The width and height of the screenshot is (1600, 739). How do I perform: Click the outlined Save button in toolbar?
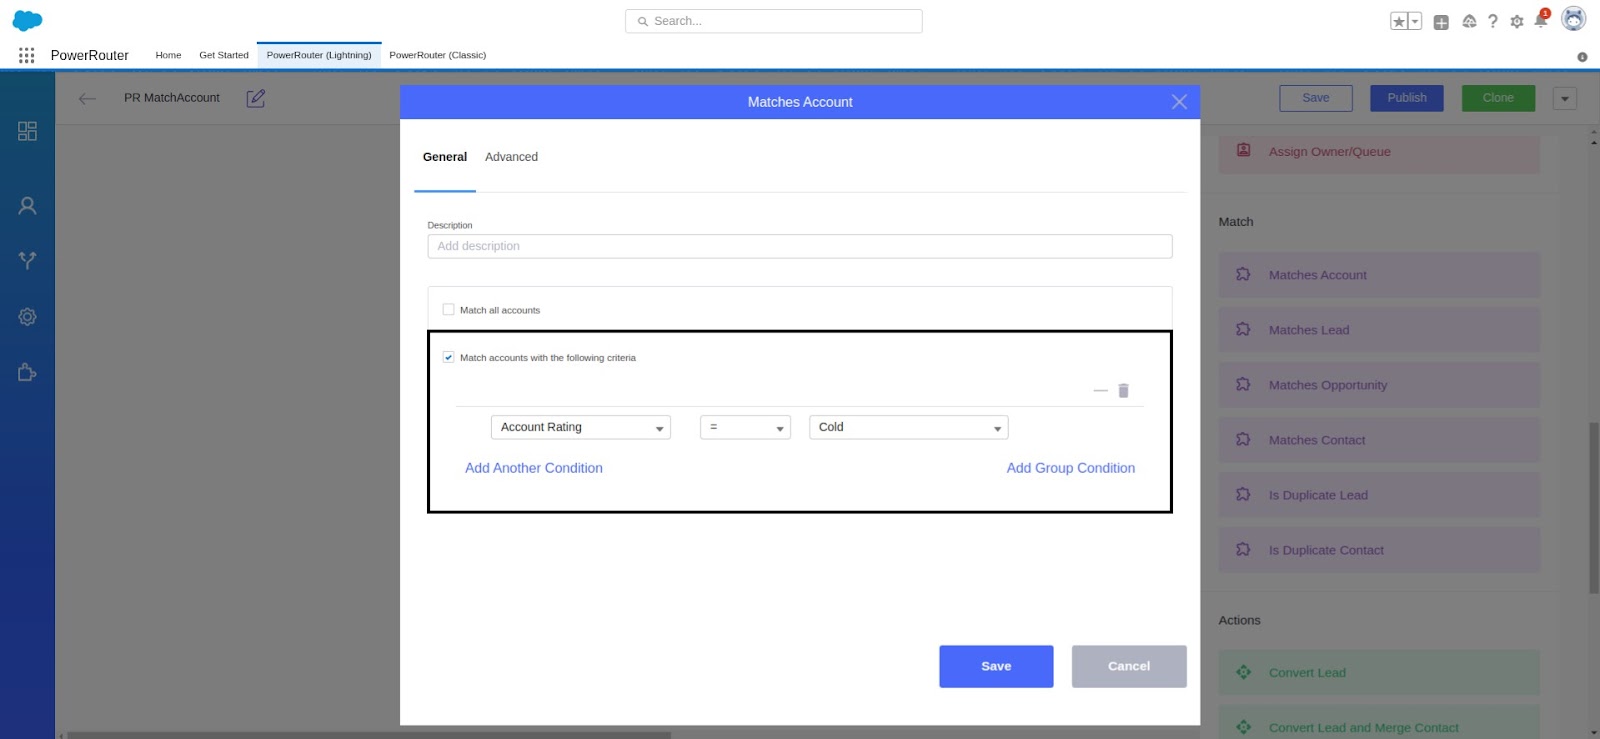coord(1316,98)
